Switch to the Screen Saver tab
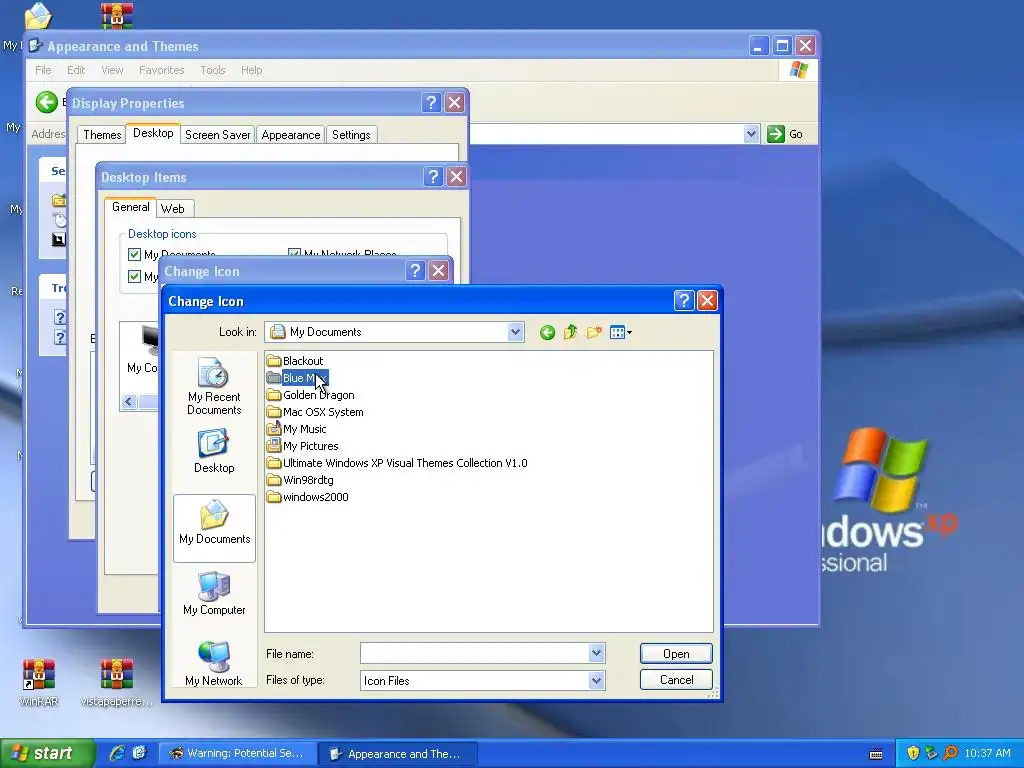The width and height of the screenshot is (1024, 768). pyautogui.click(x=217, y=135)
